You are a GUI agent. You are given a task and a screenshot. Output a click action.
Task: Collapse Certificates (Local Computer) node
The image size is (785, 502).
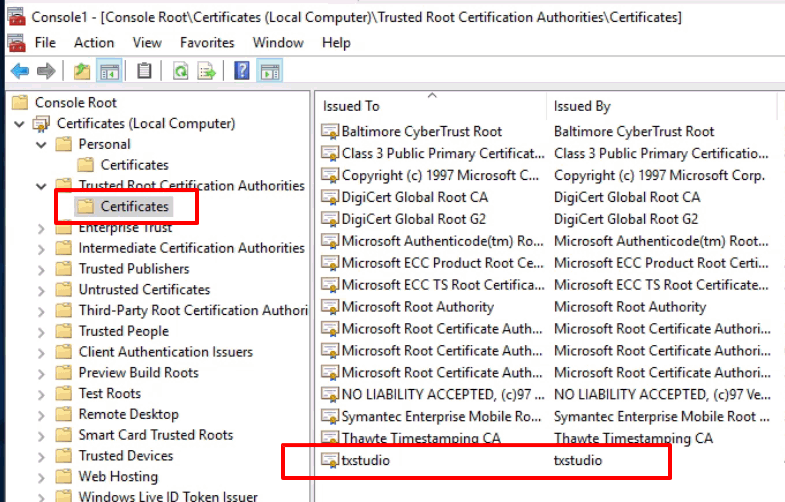[x=20, y=124]
